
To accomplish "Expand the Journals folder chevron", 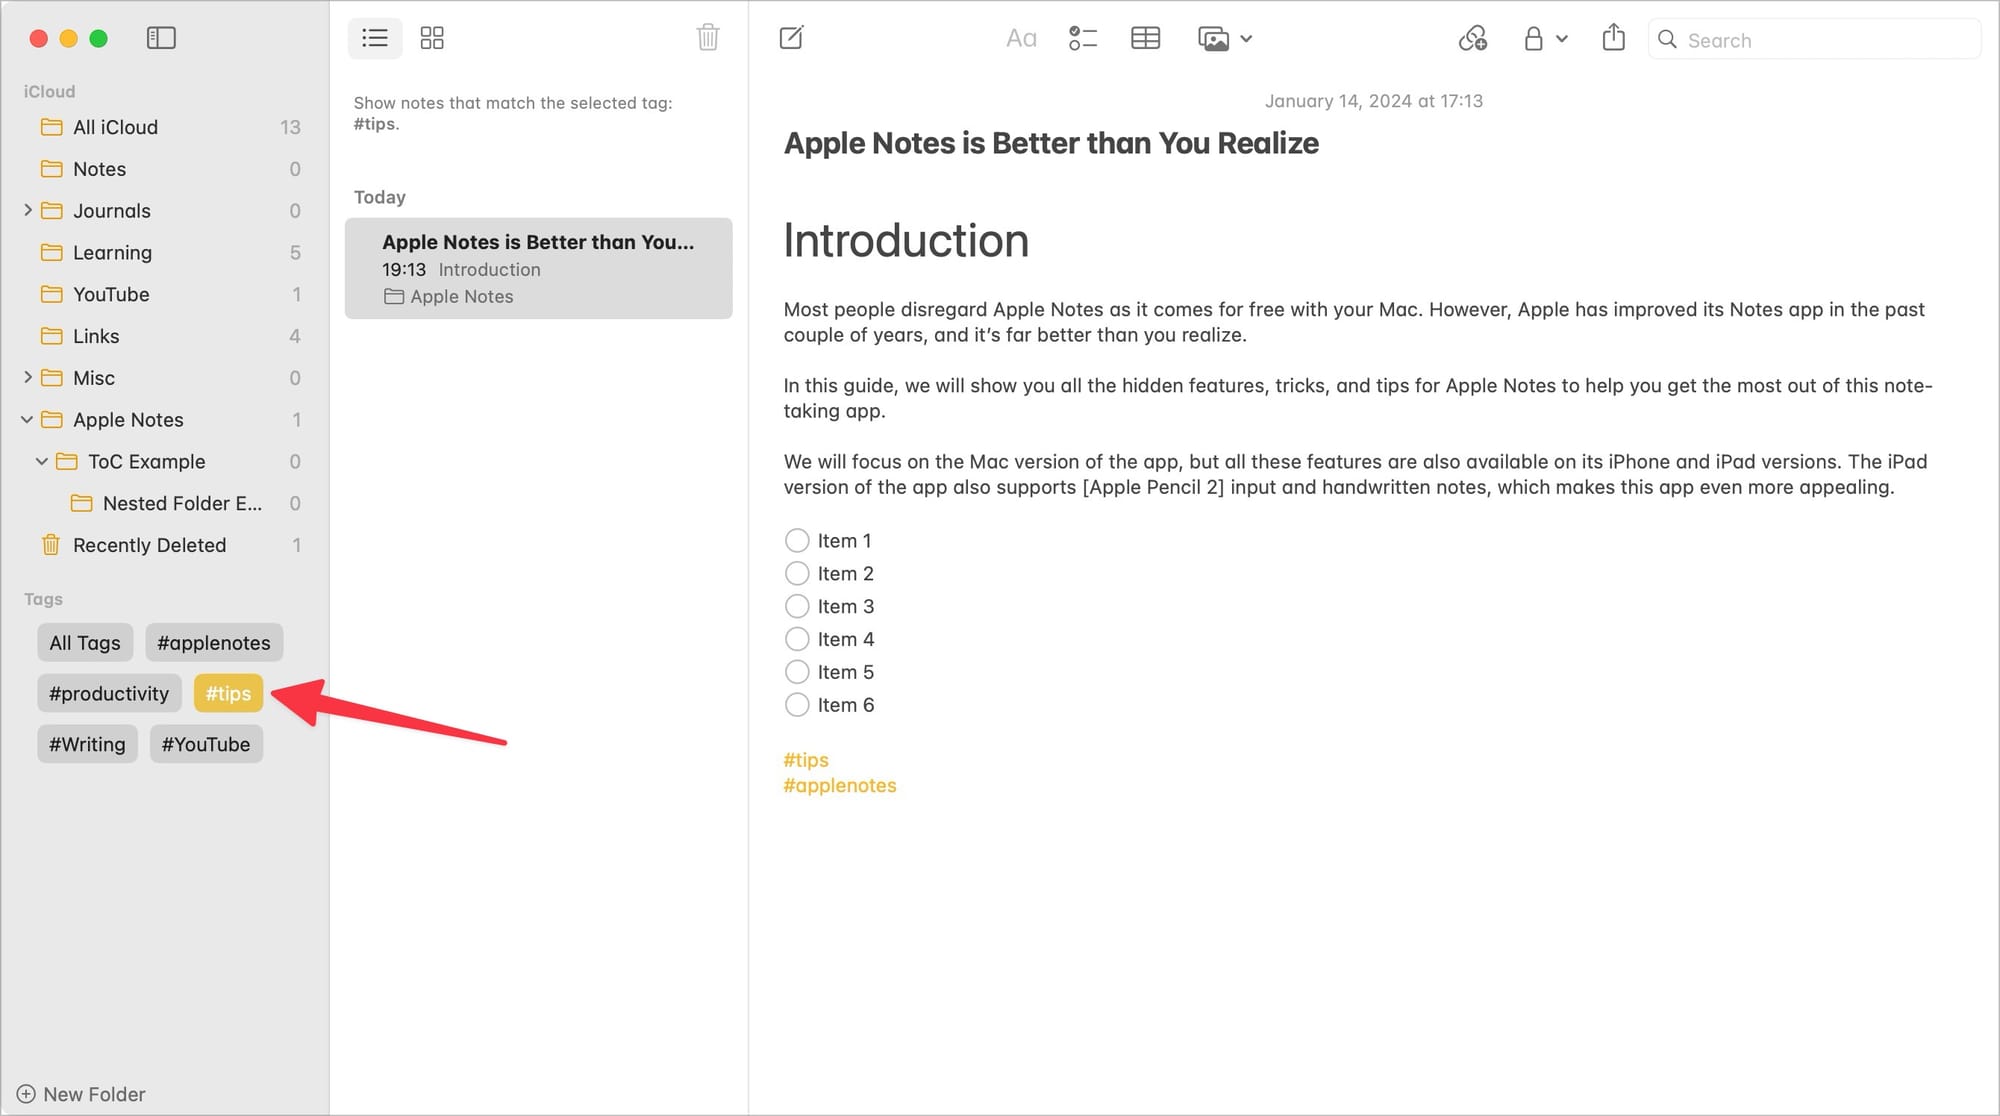I will pos(28,210).
